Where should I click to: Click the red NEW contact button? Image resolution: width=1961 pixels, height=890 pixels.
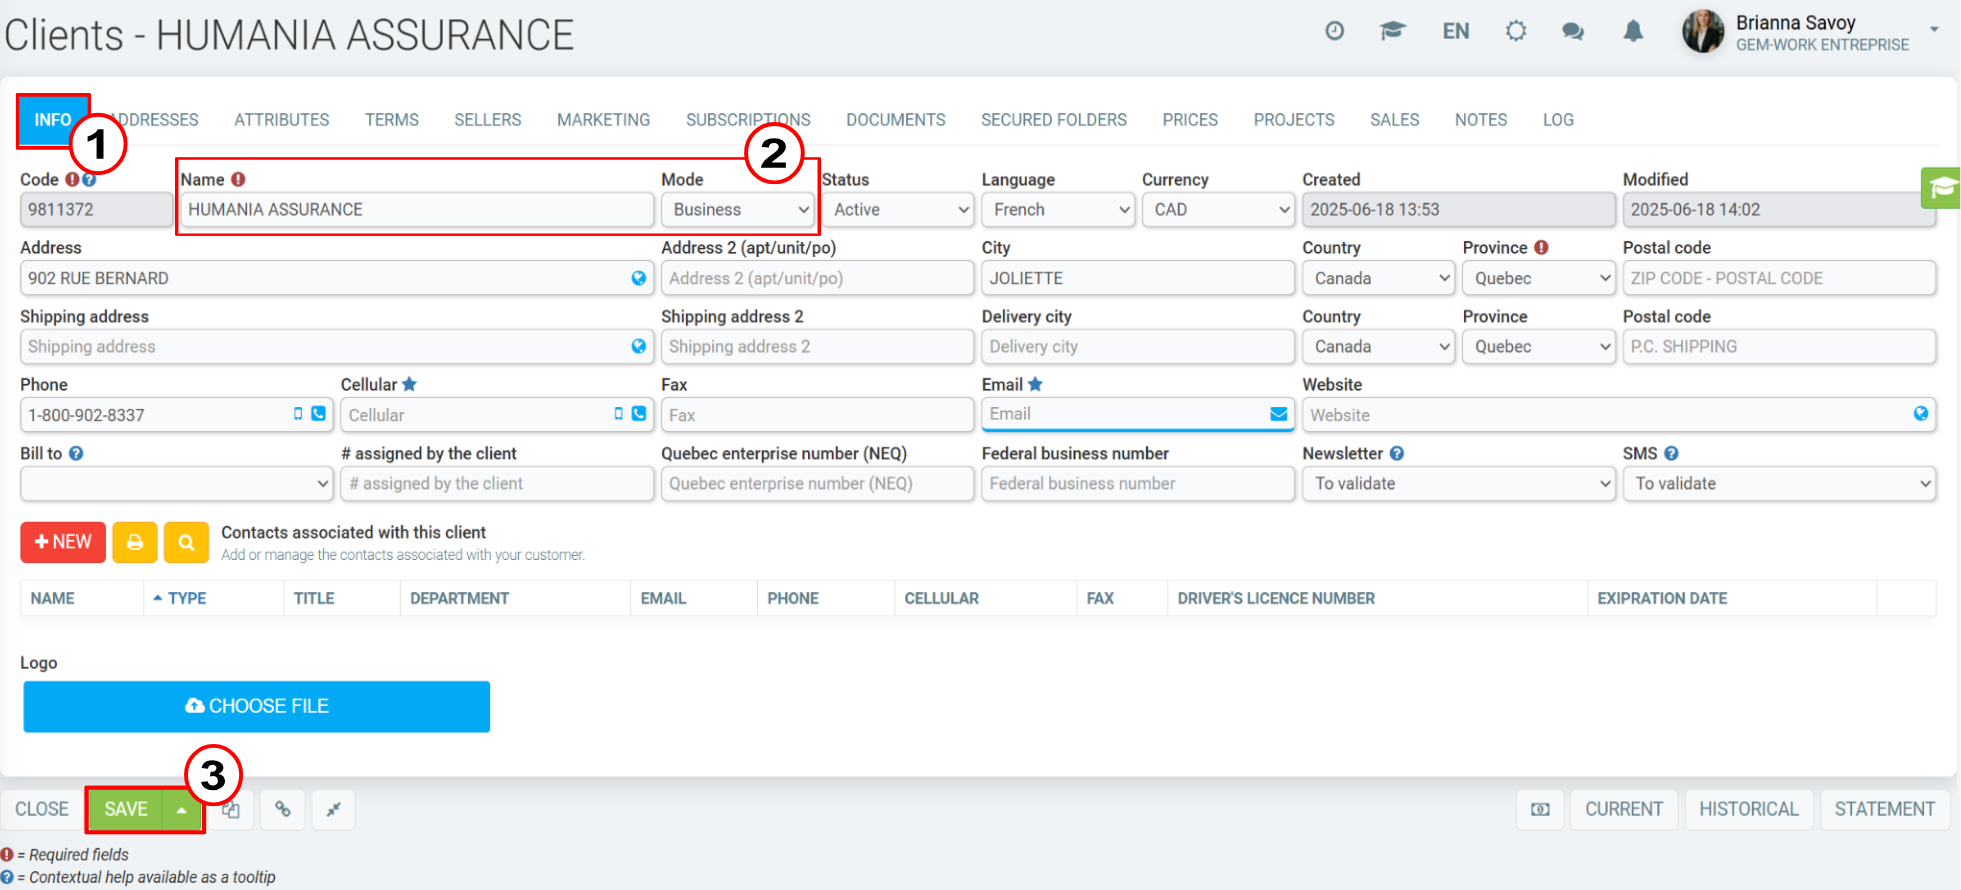coord(63,542)
